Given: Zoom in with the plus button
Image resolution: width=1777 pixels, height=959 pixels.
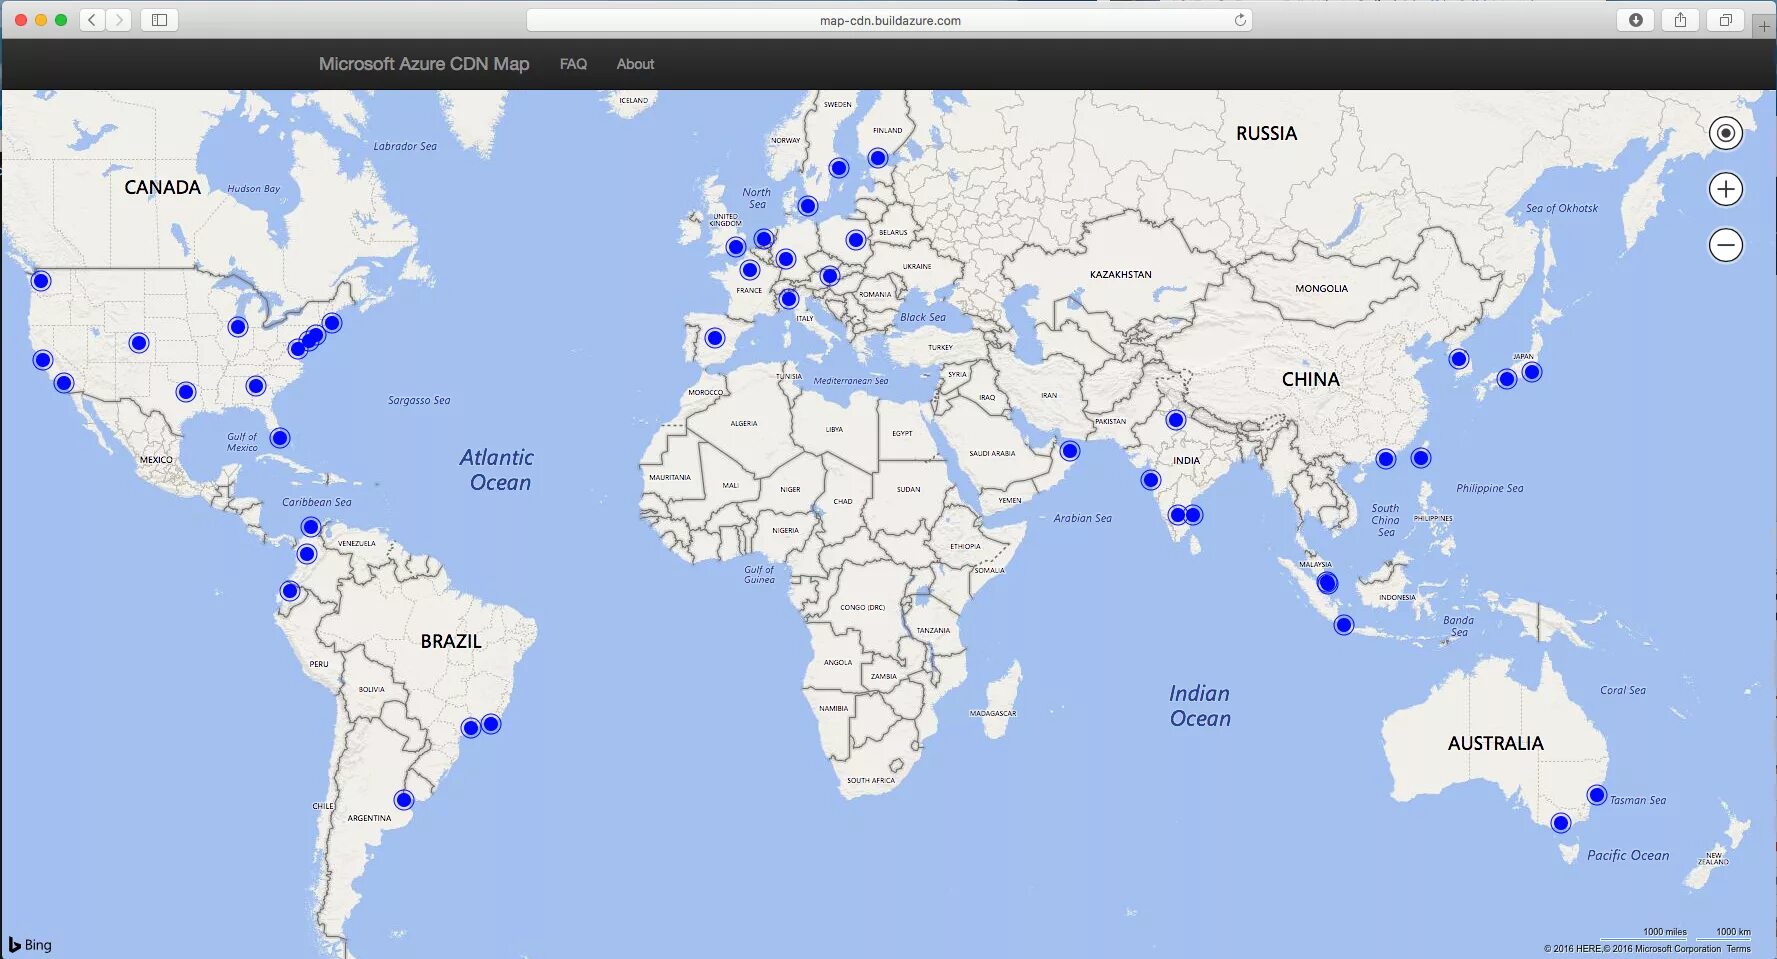Looking at the screenshot, I should 1726,189.
